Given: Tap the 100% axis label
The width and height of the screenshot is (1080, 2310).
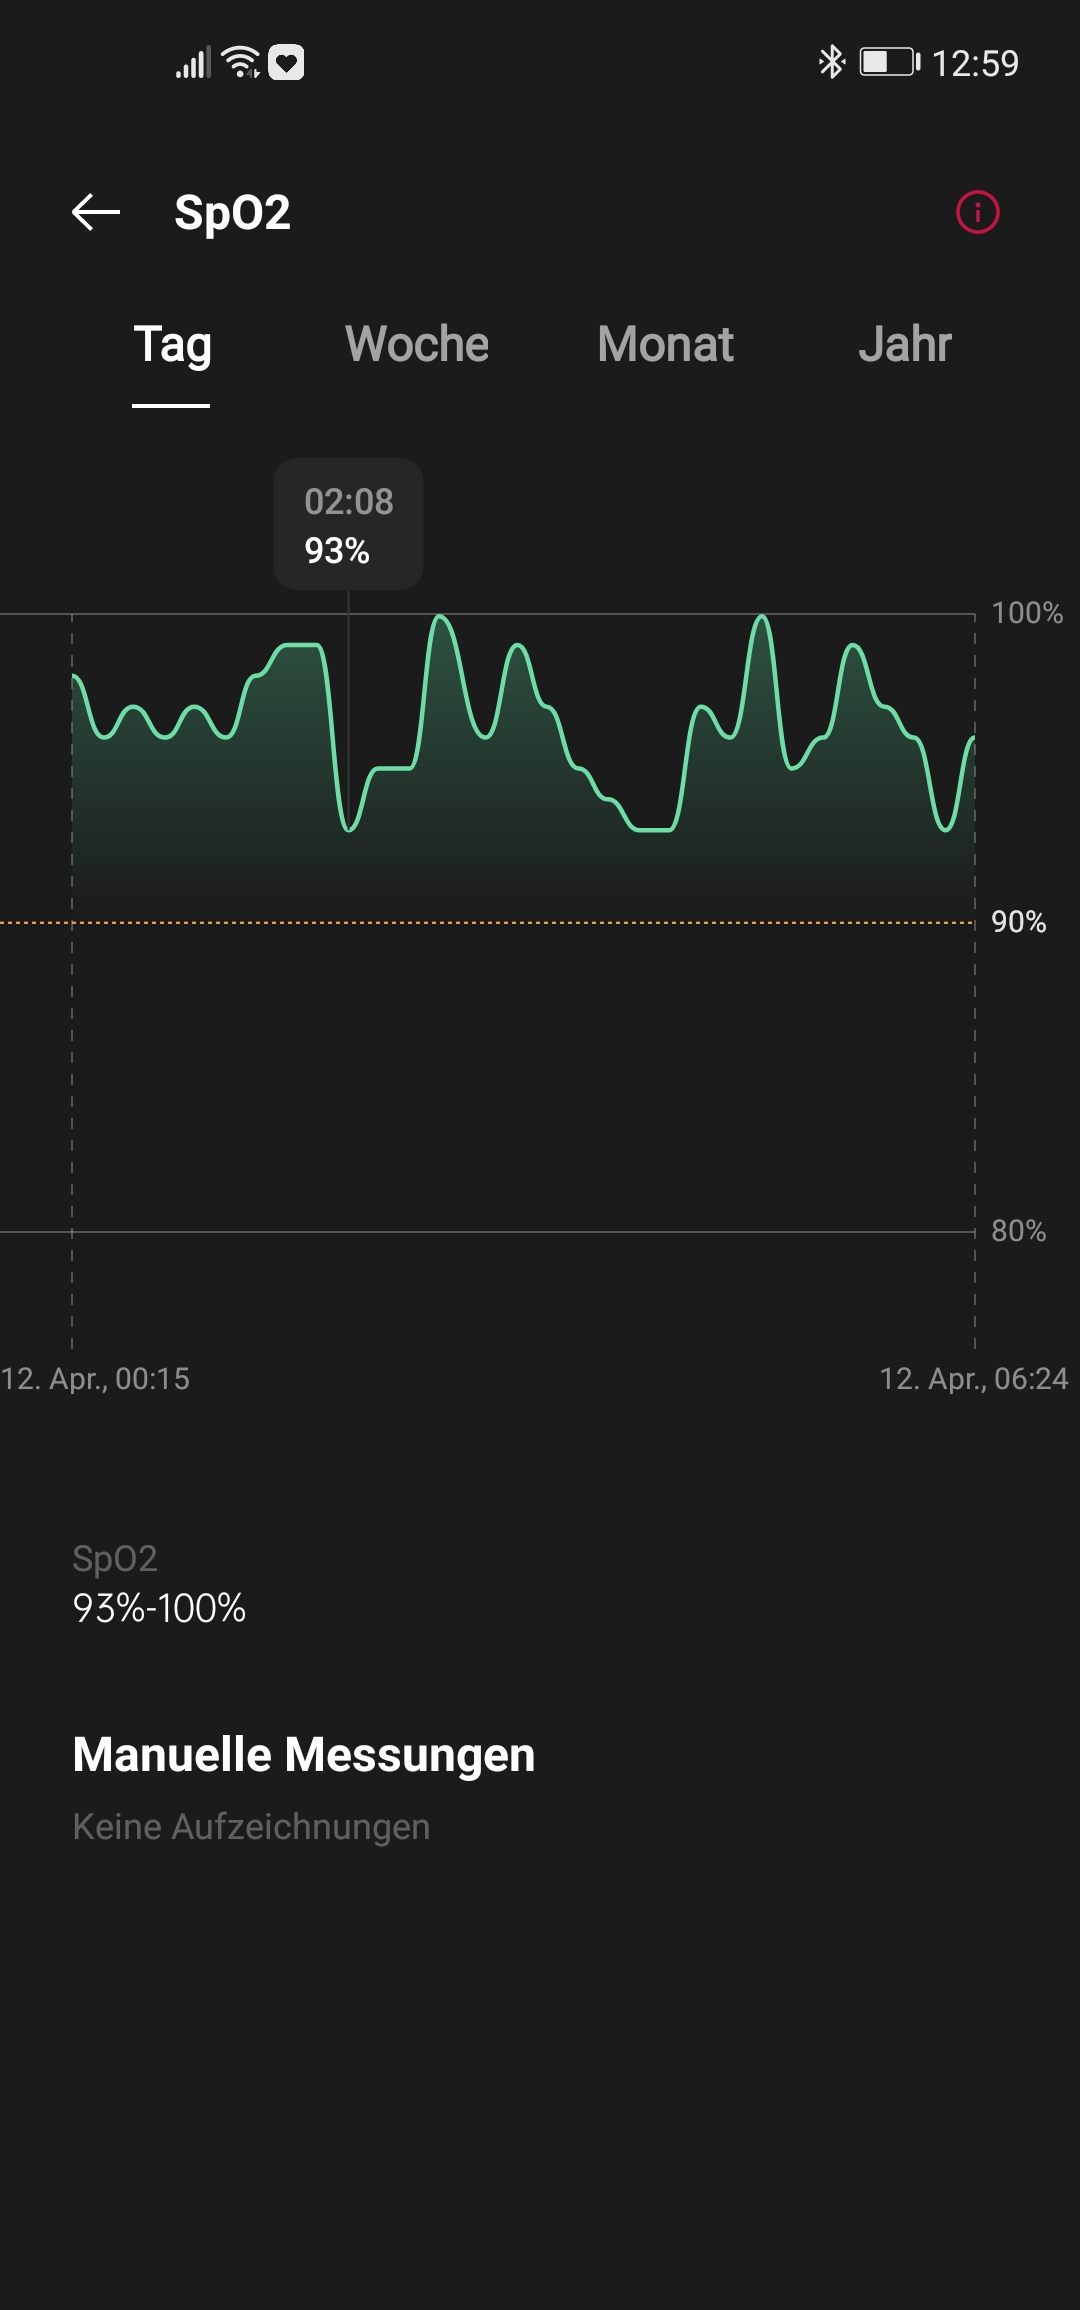Looking at the screenshot, I should 1027,613.
